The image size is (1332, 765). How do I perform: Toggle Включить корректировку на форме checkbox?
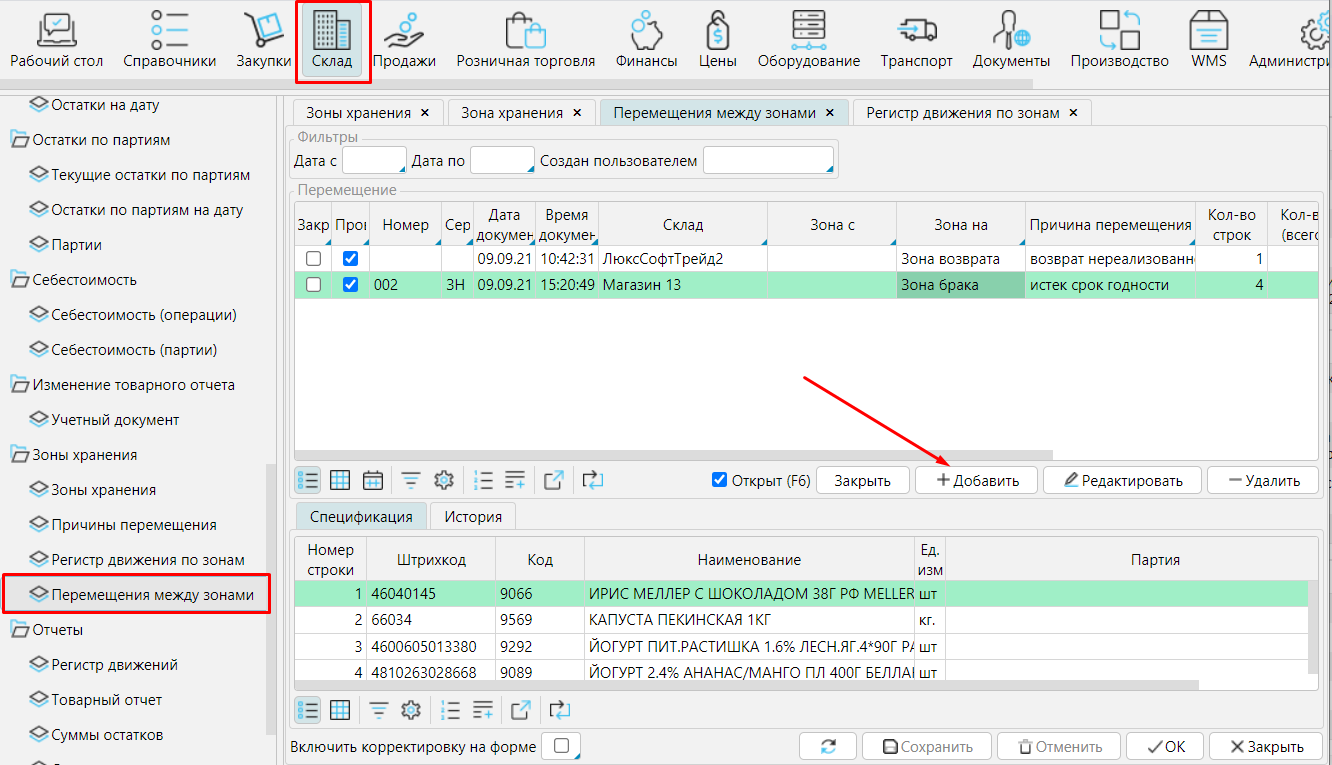click(562, 746)
